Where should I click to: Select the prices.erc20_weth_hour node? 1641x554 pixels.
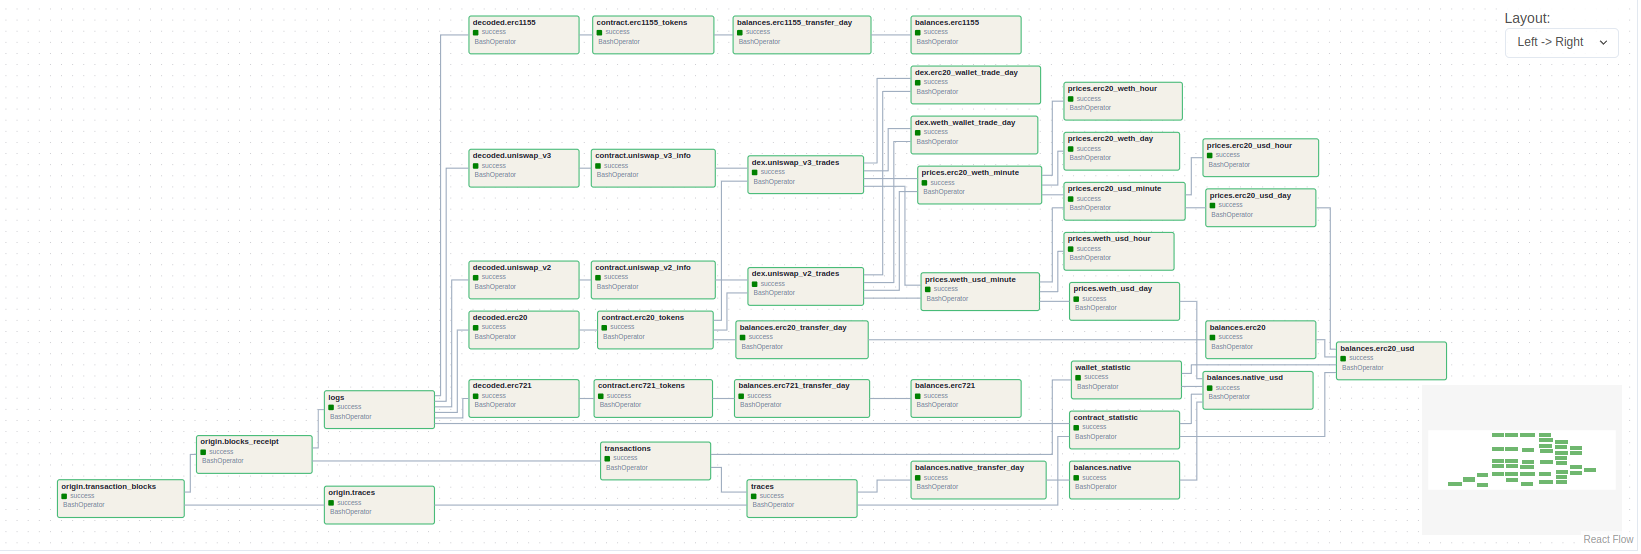pos(1123,101)
